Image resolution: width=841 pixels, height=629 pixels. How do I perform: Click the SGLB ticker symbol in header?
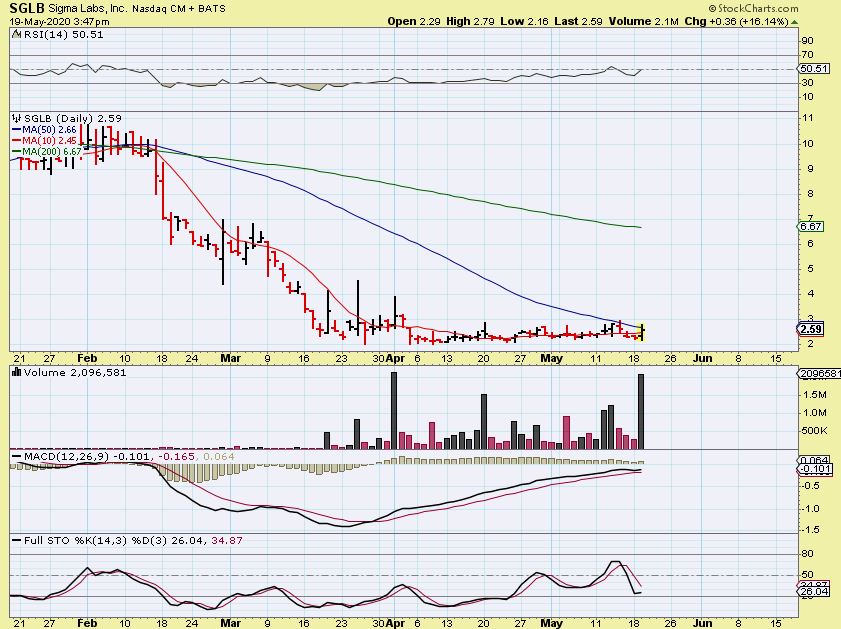pyautogui.click(x=27, y=9)
